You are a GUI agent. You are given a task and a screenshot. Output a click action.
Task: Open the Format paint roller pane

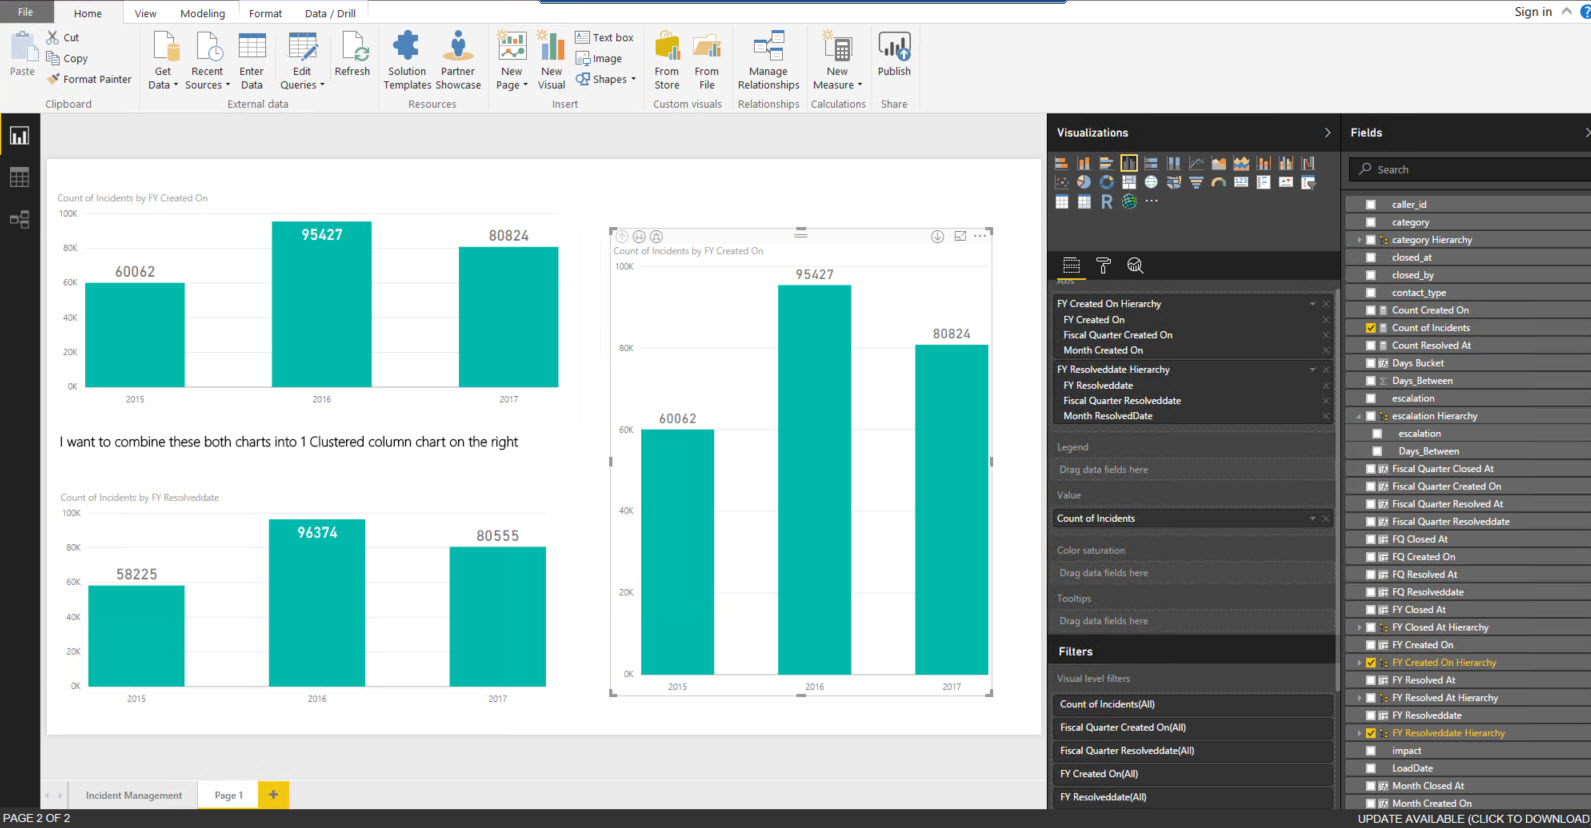click(1103, 265)
